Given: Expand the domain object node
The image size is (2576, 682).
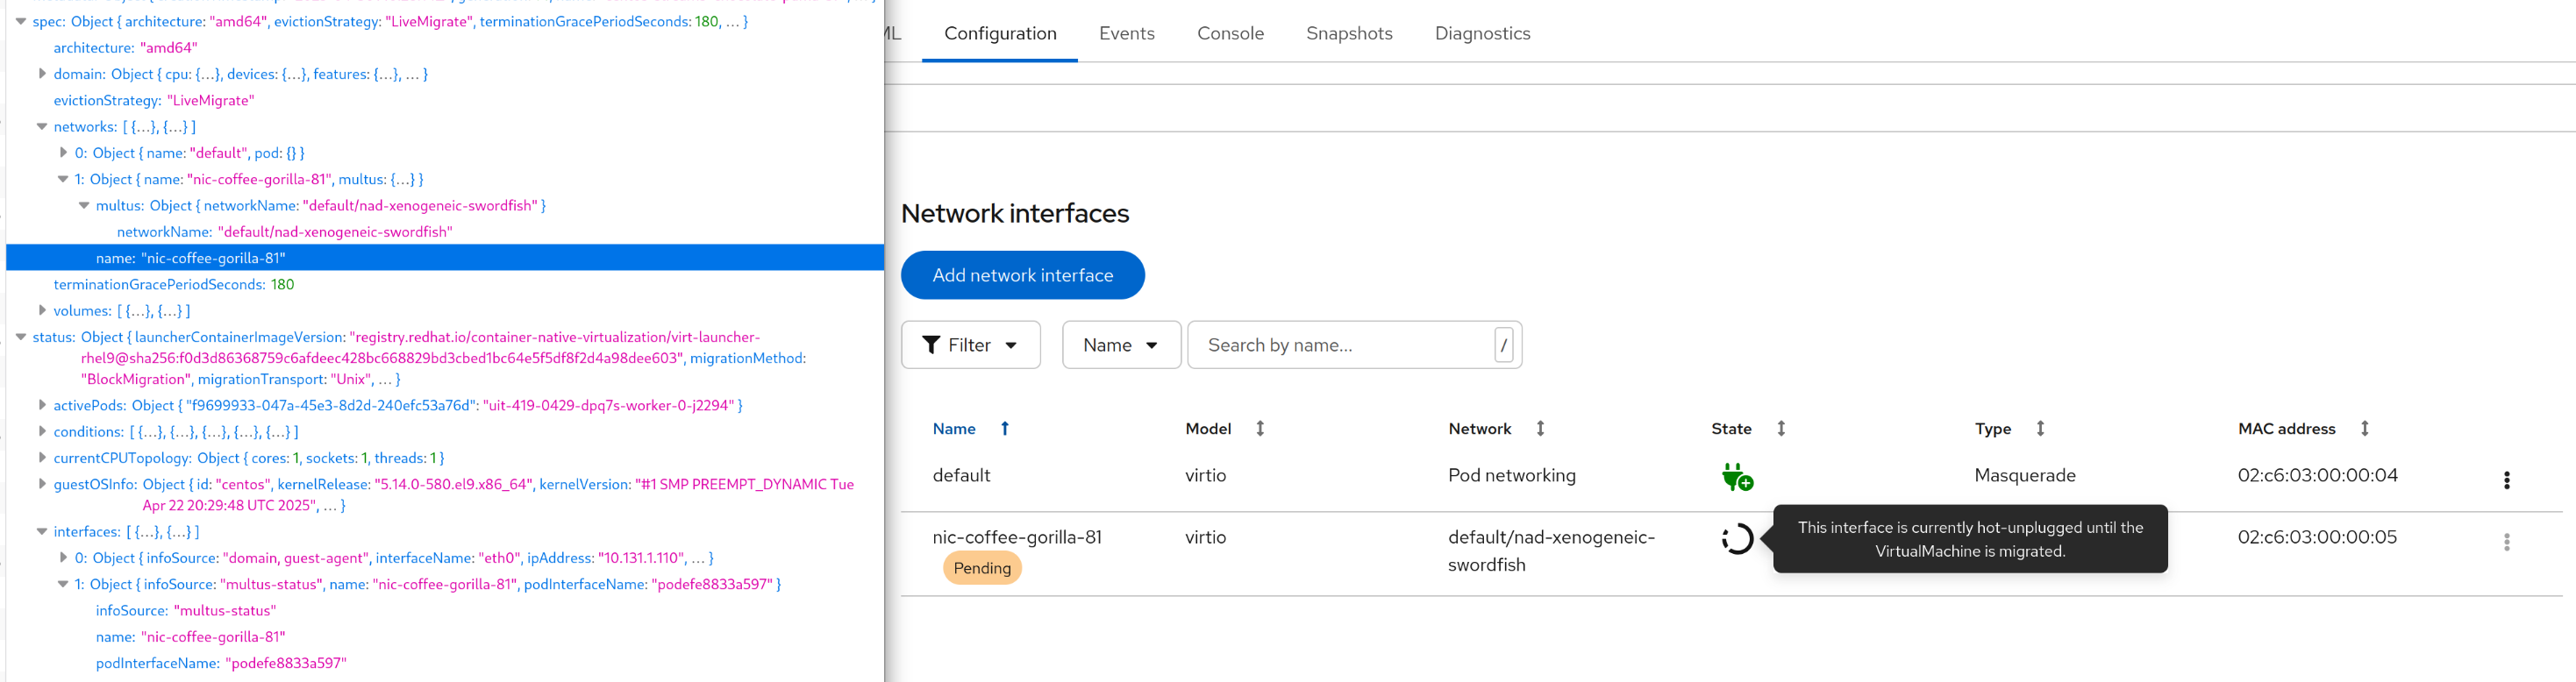Looking at the screenshot, I should 42,74.
